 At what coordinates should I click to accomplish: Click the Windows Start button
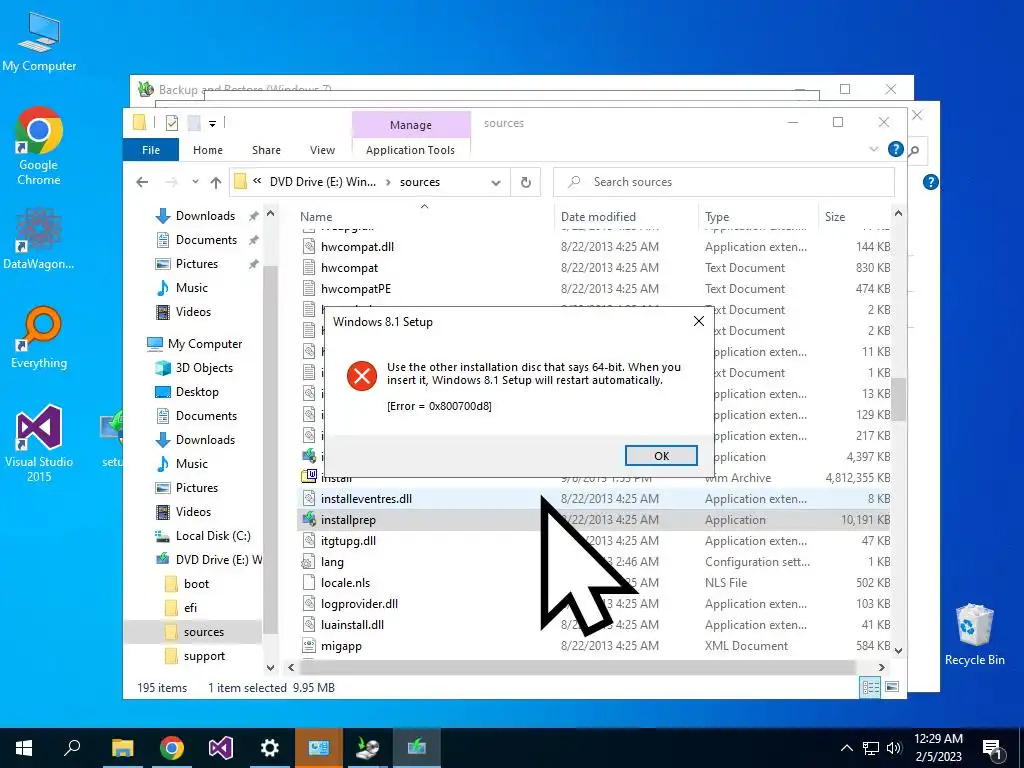pos(24,748)
